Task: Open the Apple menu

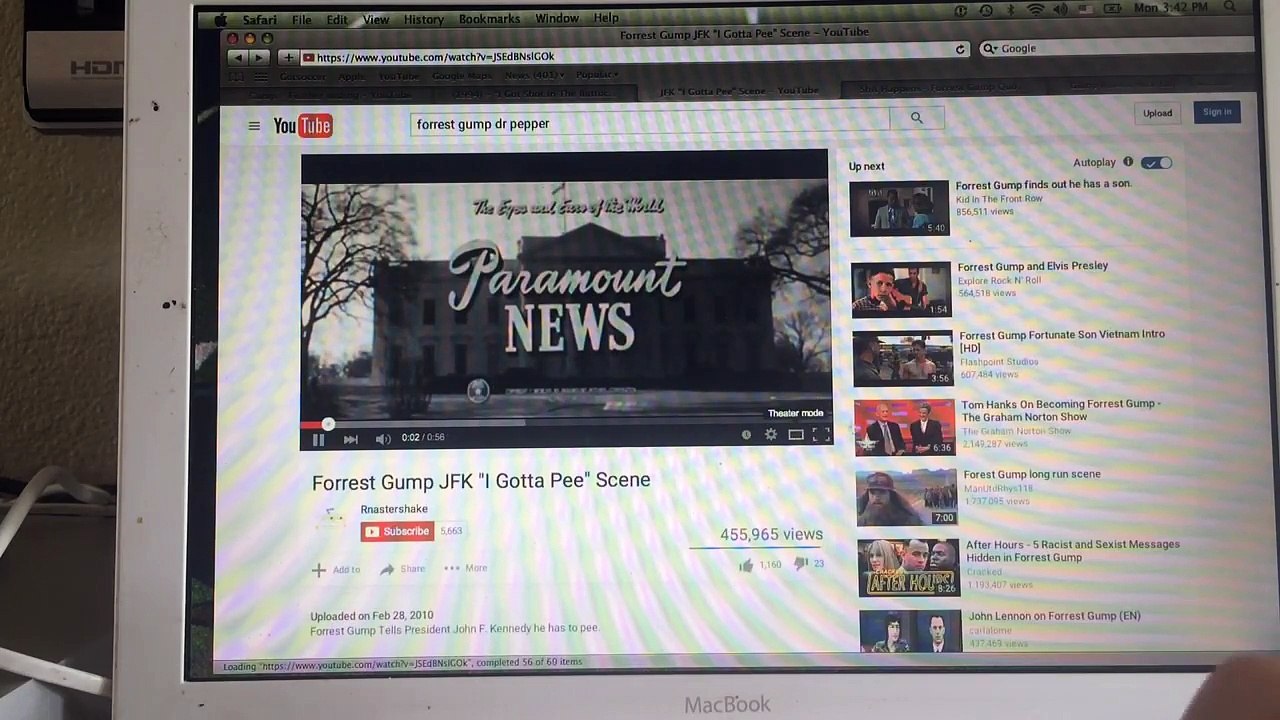Action: [220, 20]
